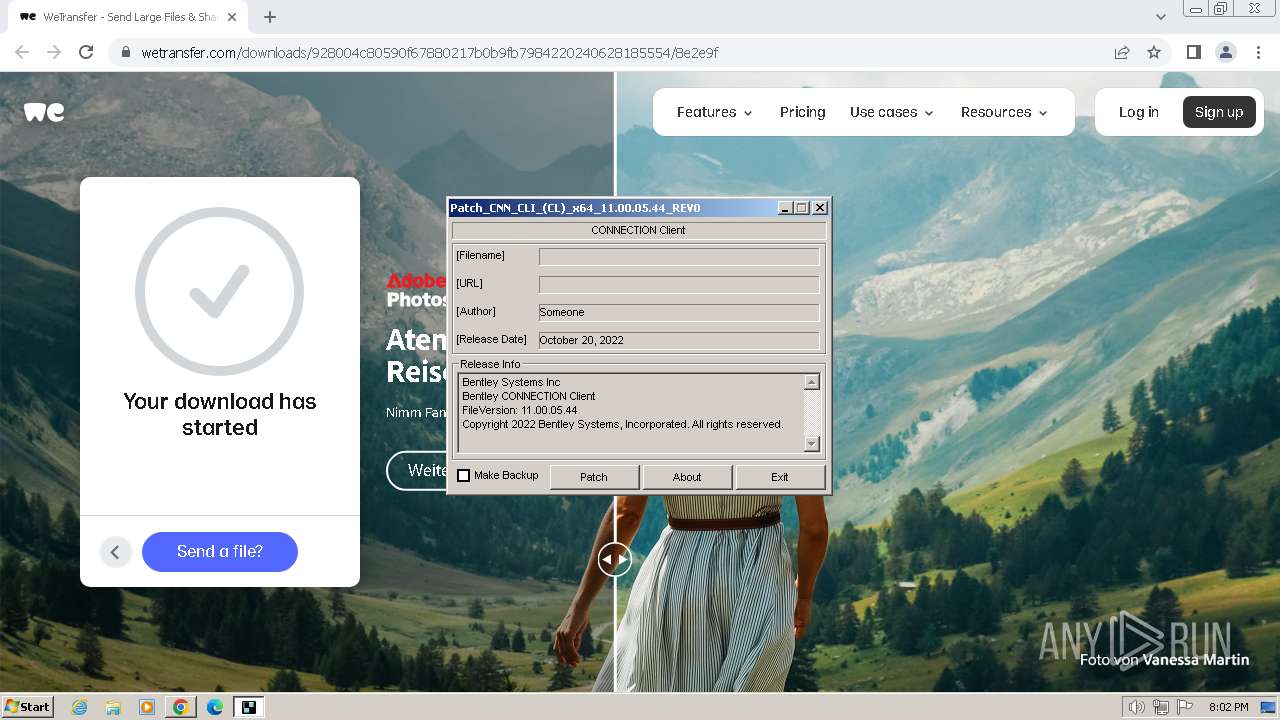Click Release Info scrollbar down arrow

pyautogui.click(x=812, y=444)
